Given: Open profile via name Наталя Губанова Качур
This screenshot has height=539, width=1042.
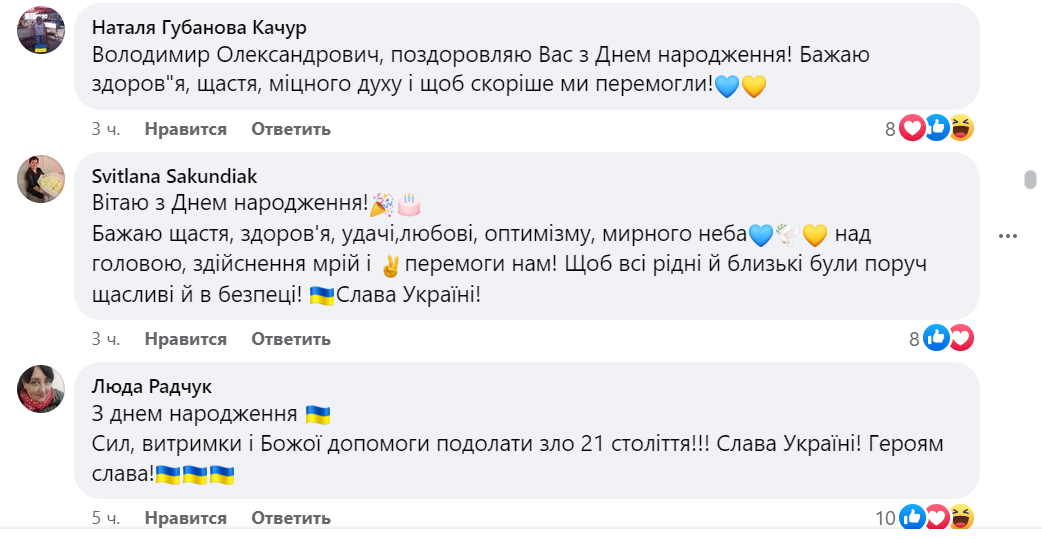Looking at the screenshot, I should [199, 26].
